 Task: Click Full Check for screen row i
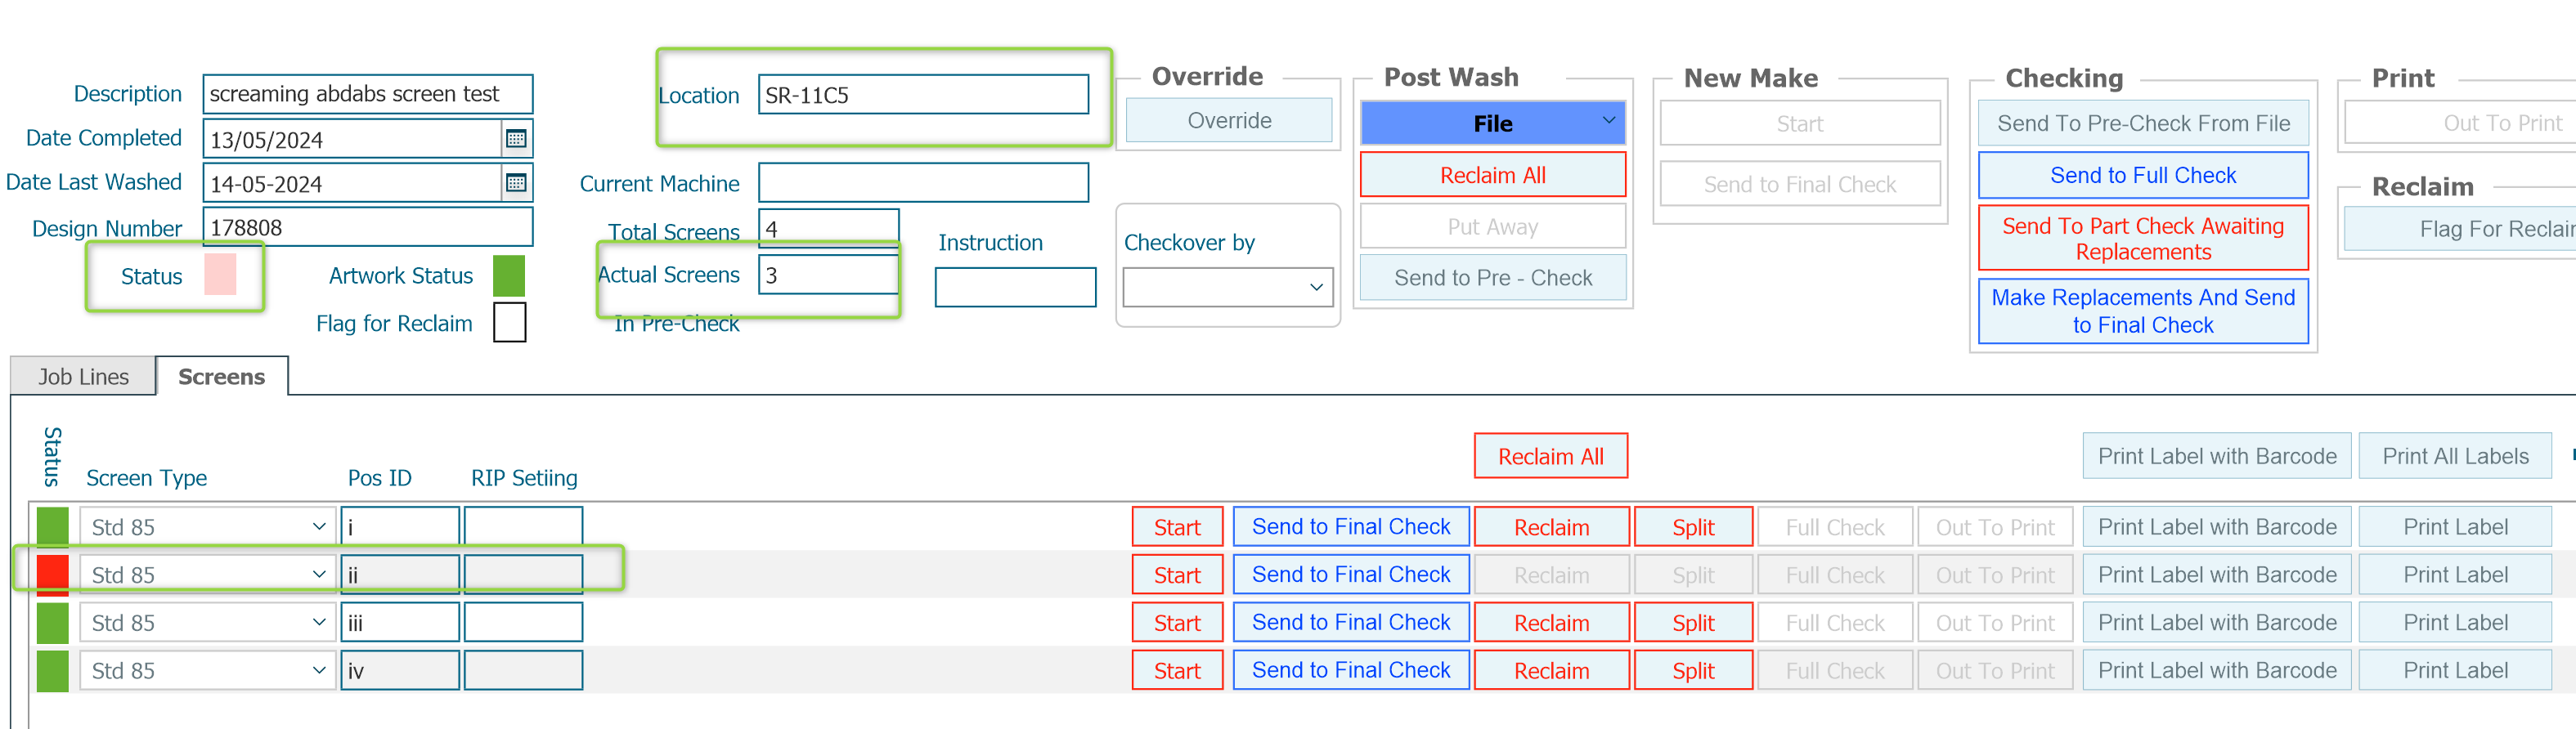pyautogui.click(x=1835, y=527)
